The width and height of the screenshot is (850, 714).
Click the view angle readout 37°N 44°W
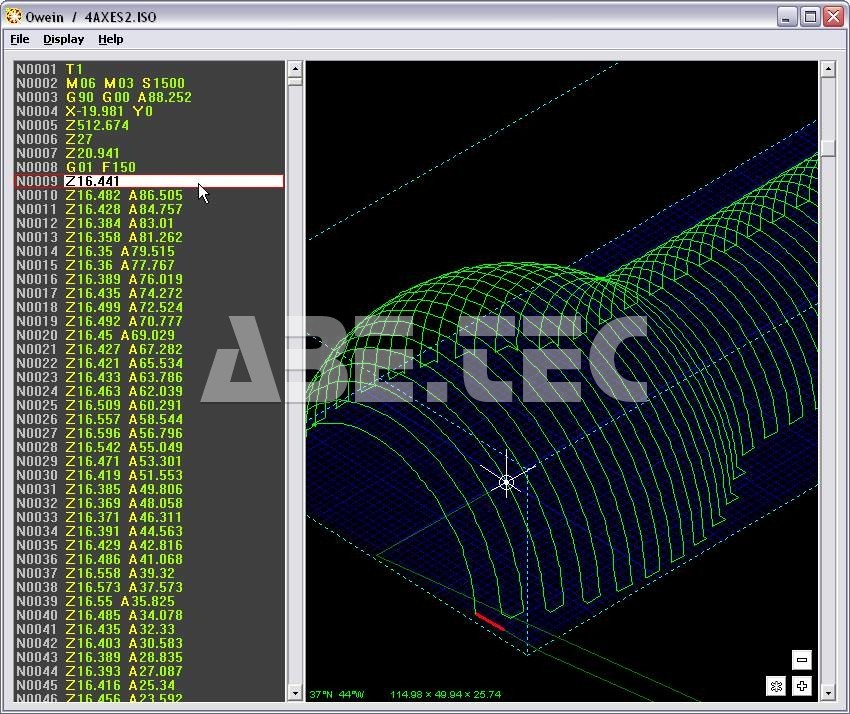pyautogui.click(x=337, y=694)
